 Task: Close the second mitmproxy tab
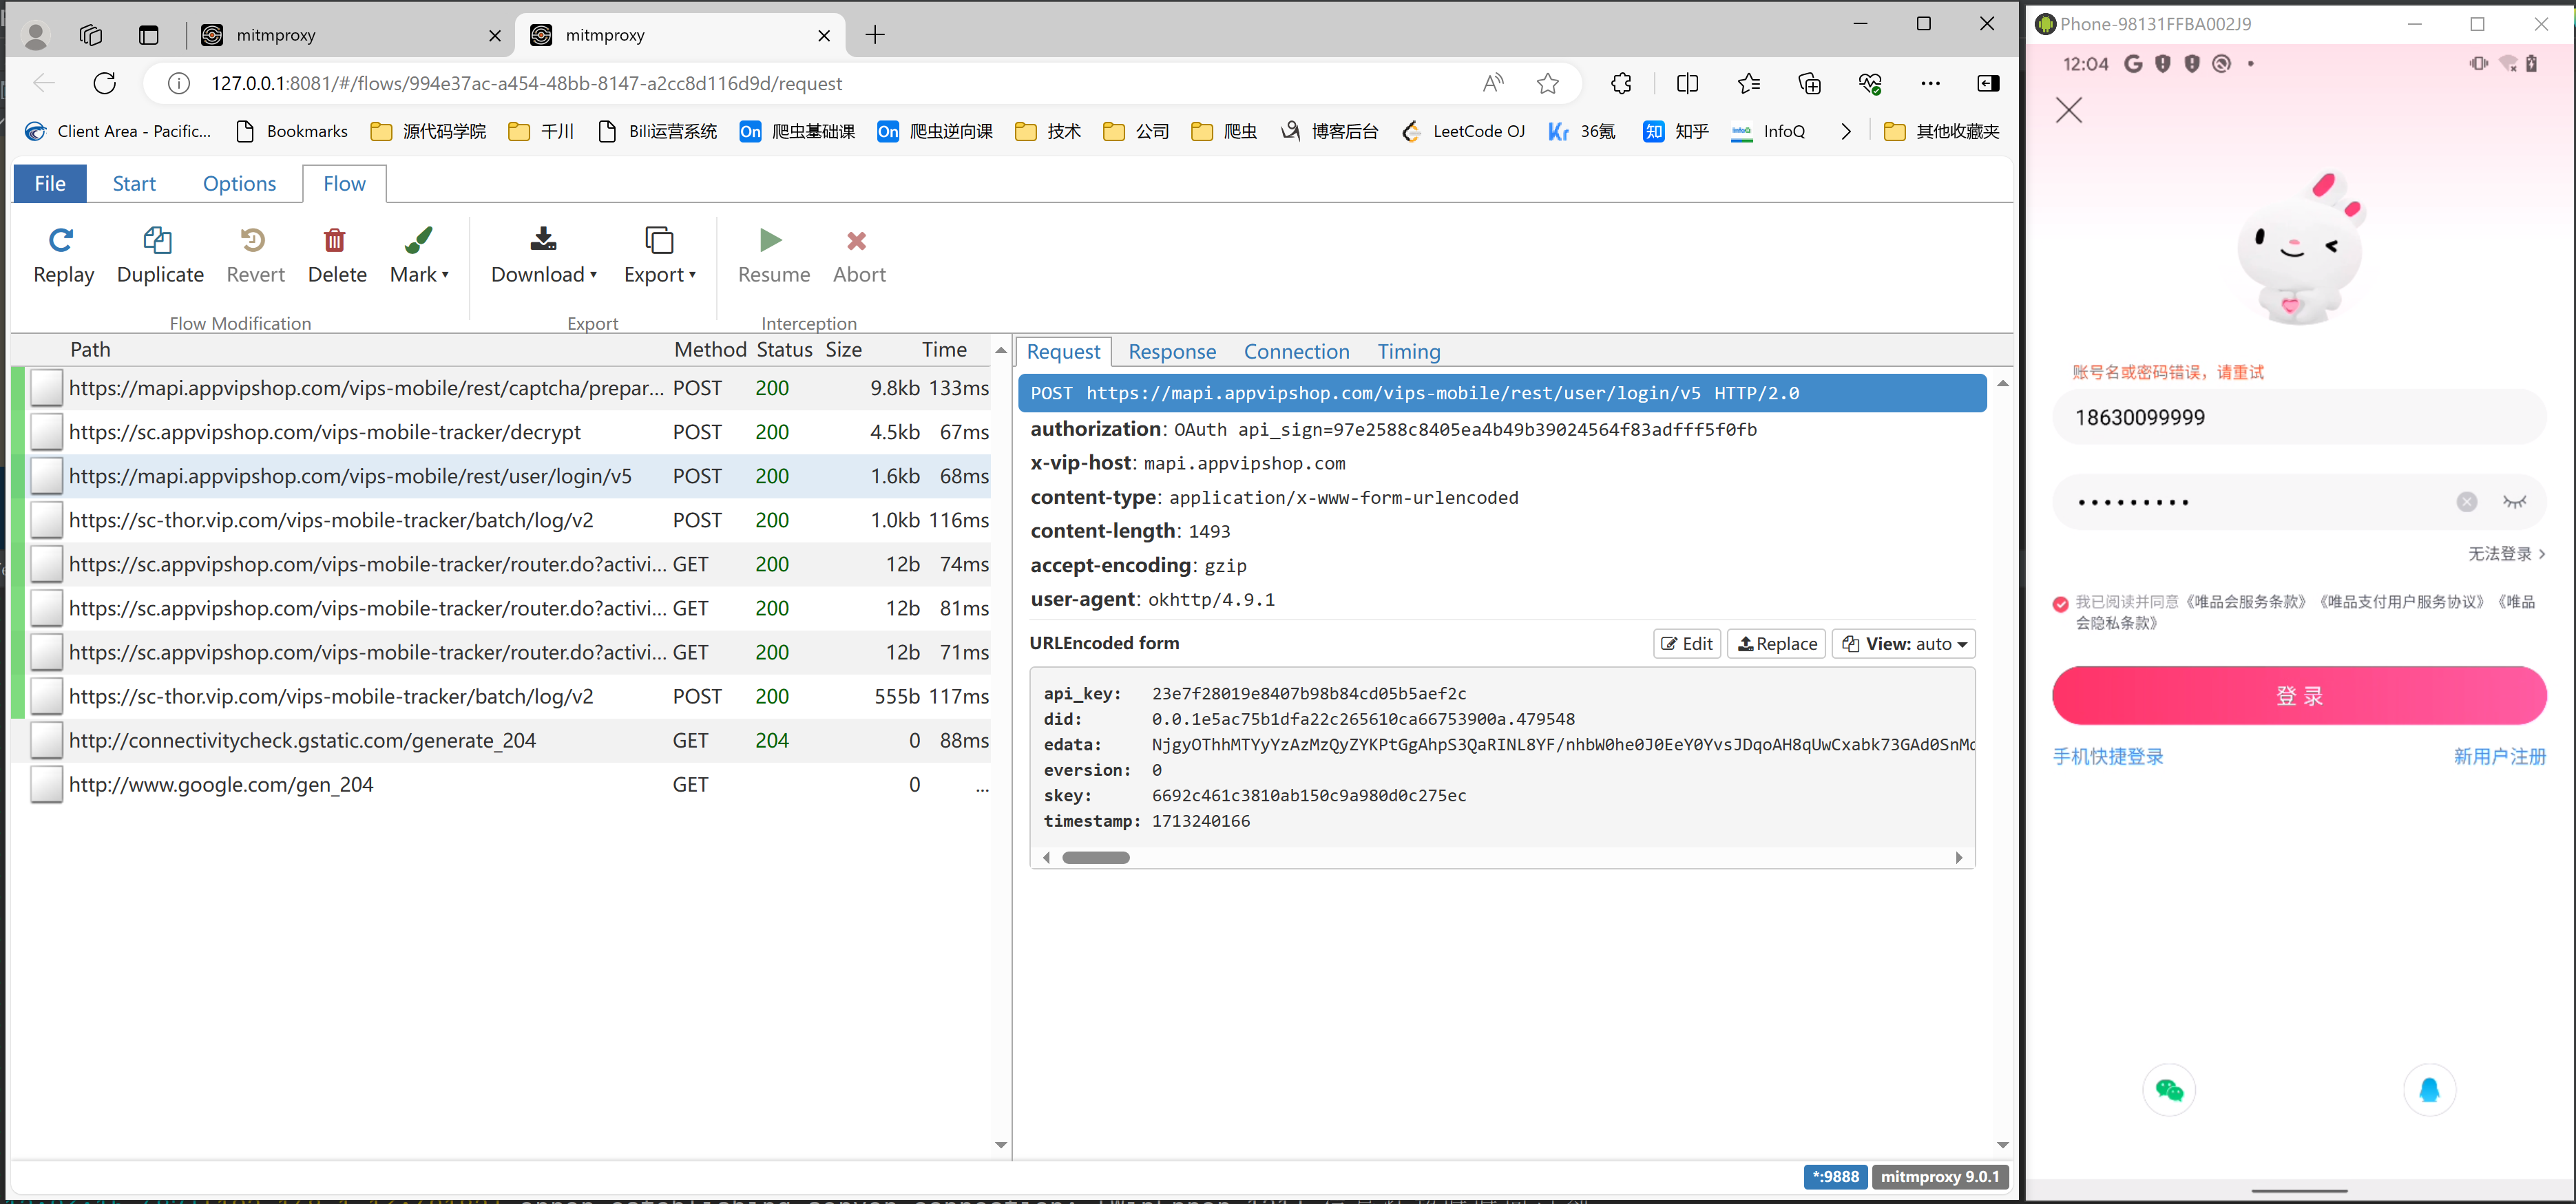(824, 35)
